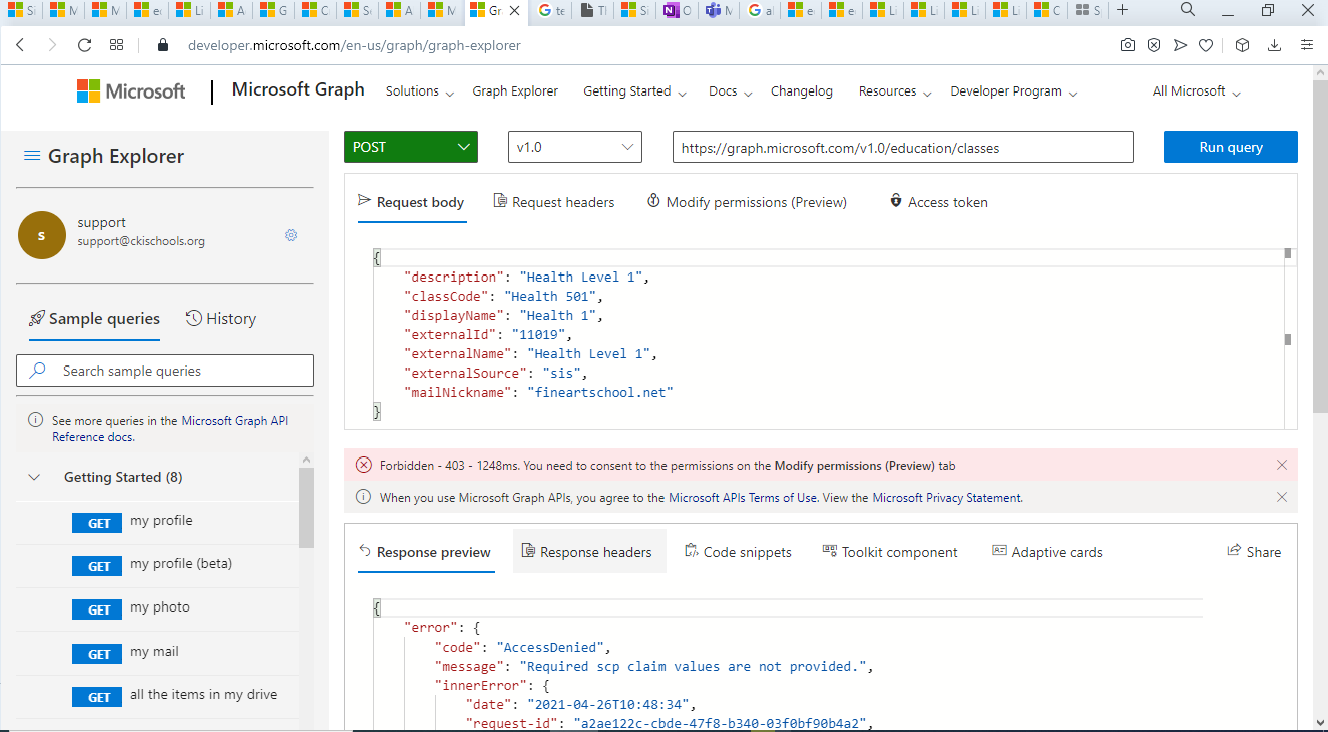Image resolution: width=1328 pixels, height=732 pixels.
Task: Switch to the Response headers tab
Action: tap(590, 552)
